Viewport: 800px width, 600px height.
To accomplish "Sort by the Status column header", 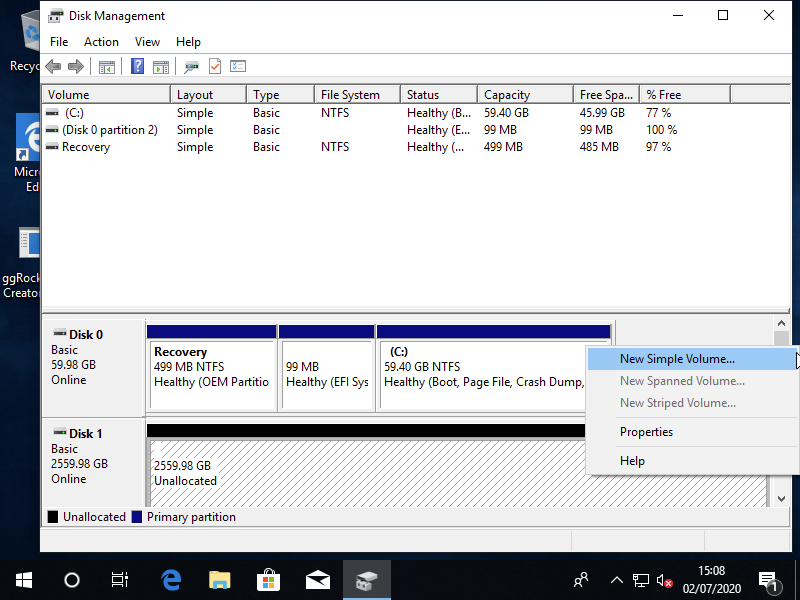I will coord(439,95).
